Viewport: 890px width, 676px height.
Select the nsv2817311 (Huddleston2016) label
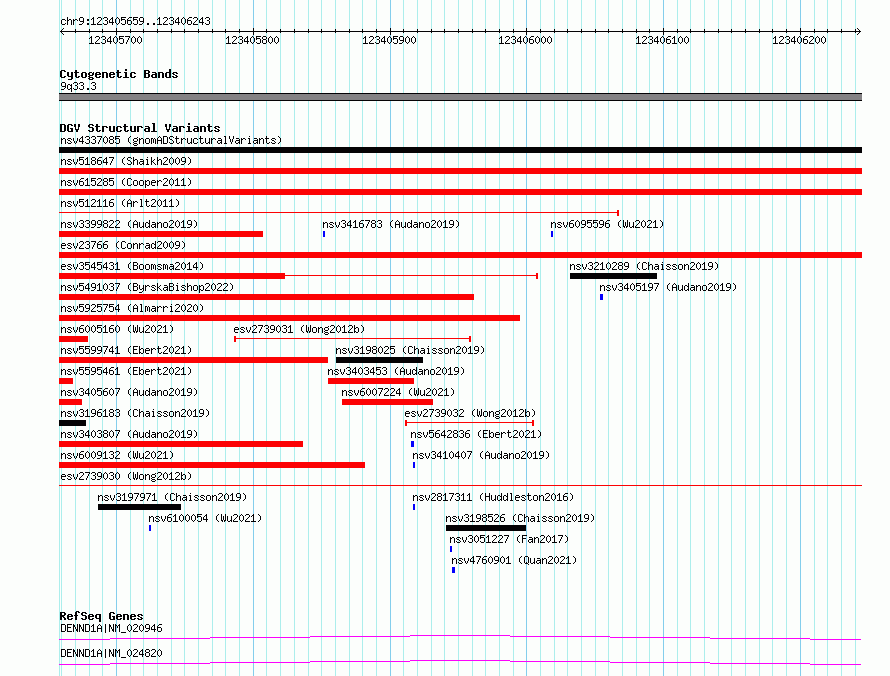point(493,497)
